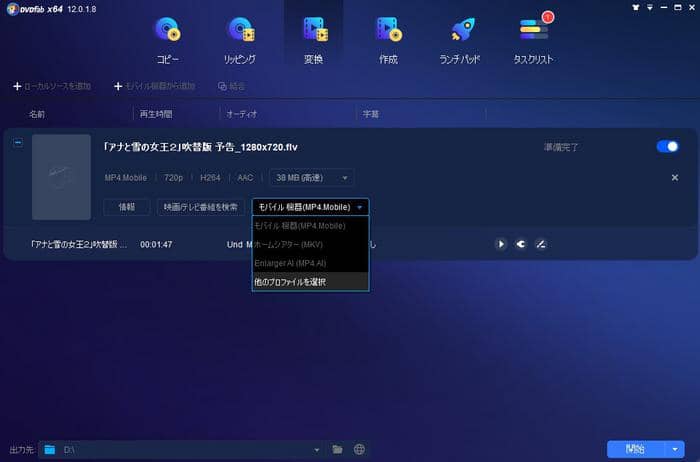
Task: Click the 情報 (Info) button
Action: [127, 207]
